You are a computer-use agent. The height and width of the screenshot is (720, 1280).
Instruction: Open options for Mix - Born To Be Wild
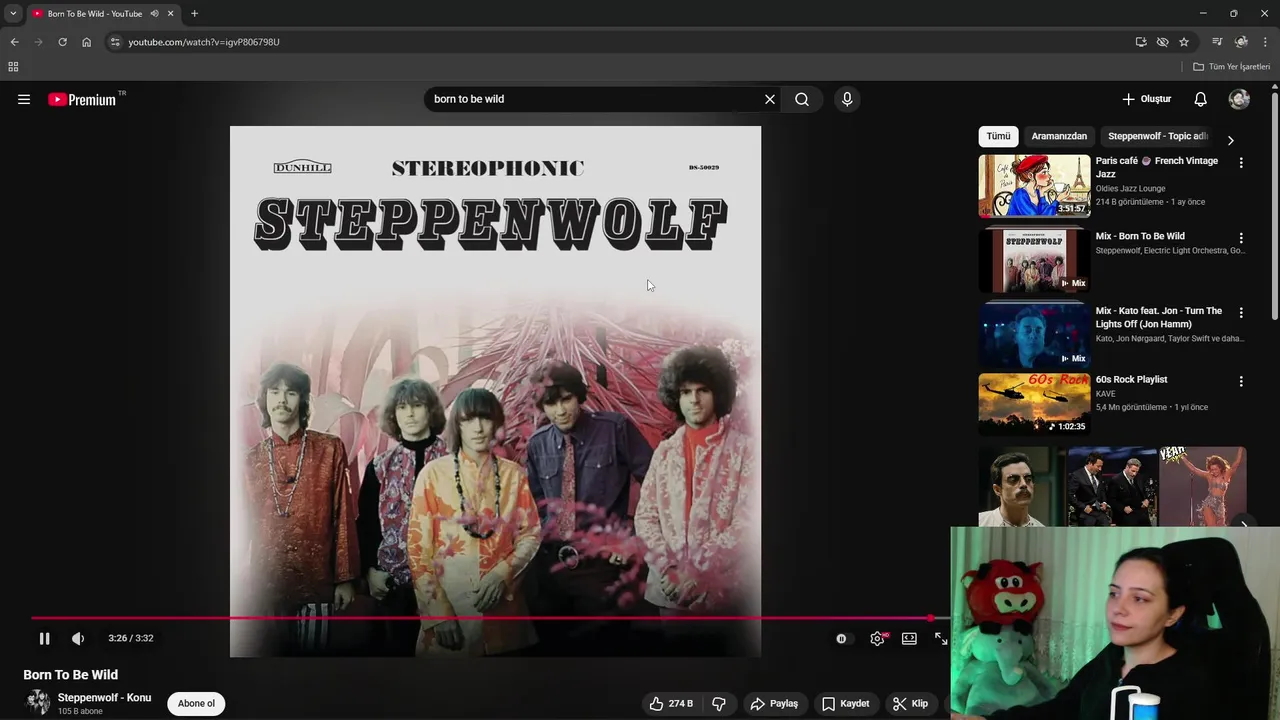pos(1241,238)
